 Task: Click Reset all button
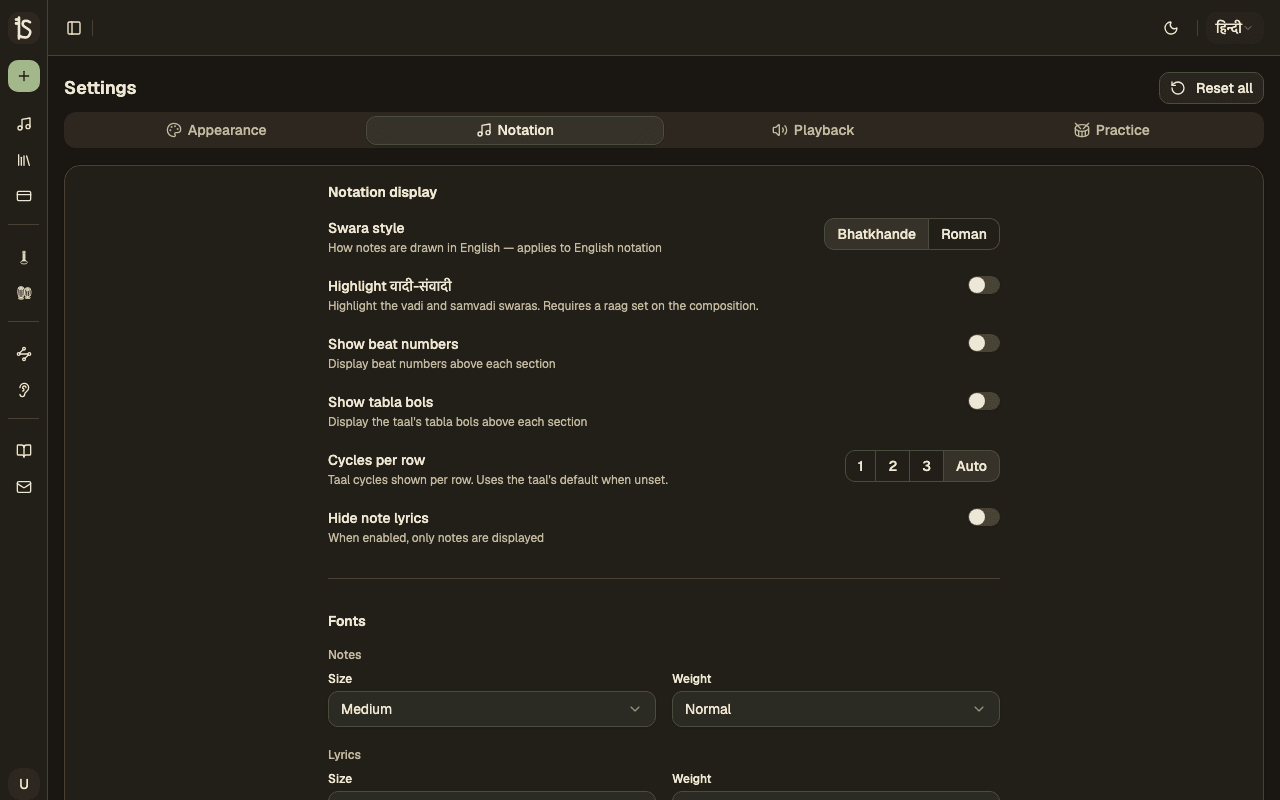[1211, 88]
